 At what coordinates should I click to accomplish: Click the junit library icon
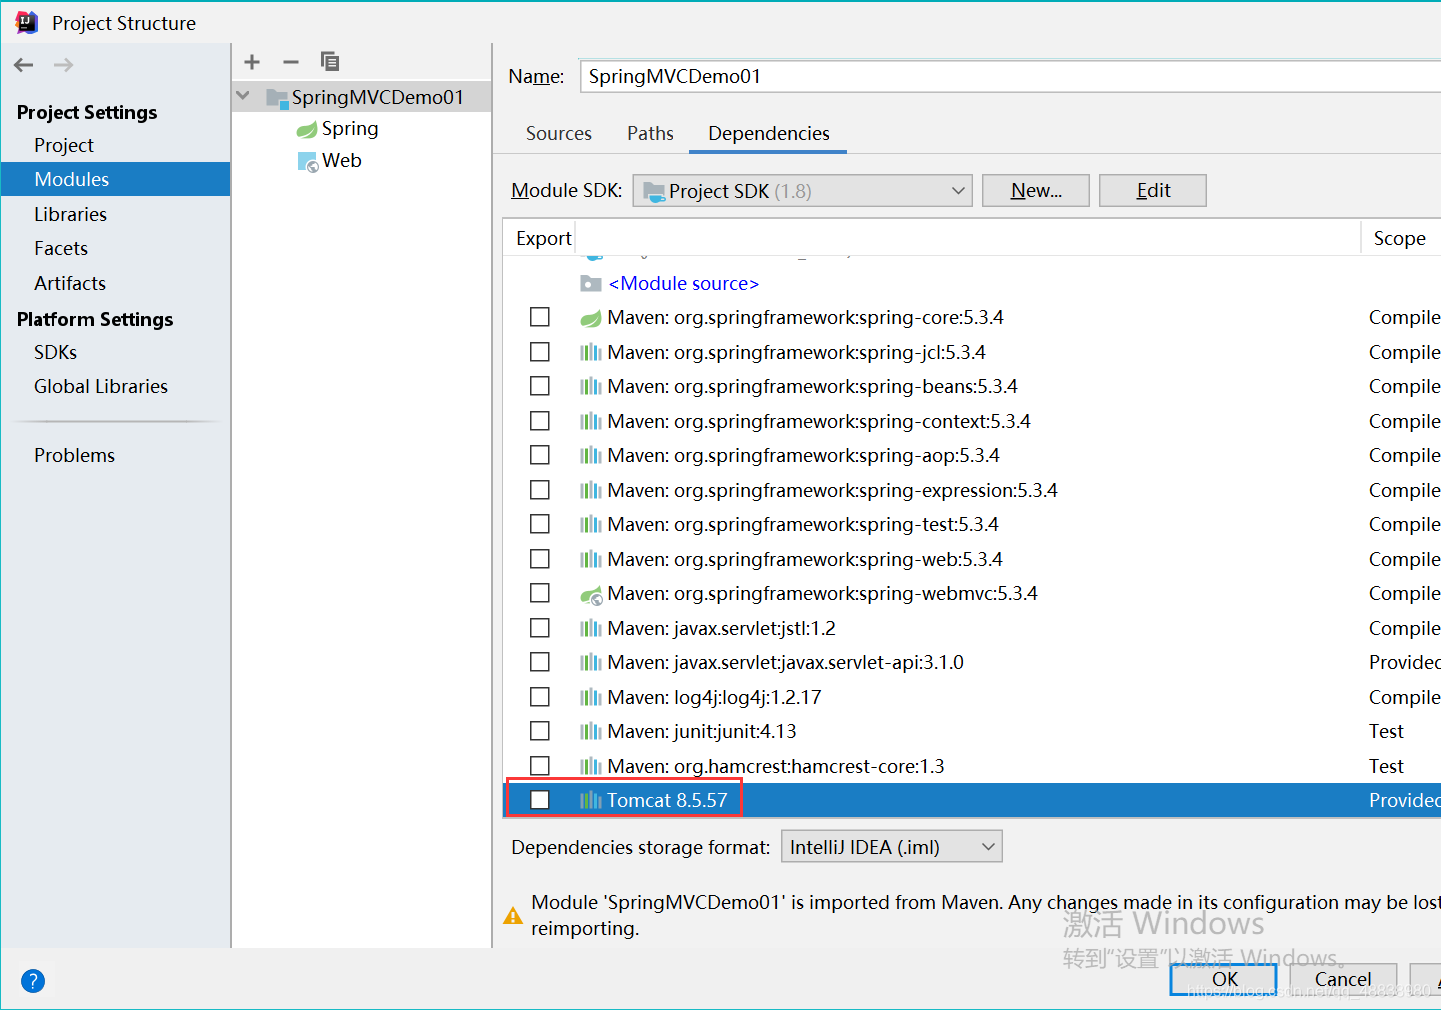click(591, 732)
